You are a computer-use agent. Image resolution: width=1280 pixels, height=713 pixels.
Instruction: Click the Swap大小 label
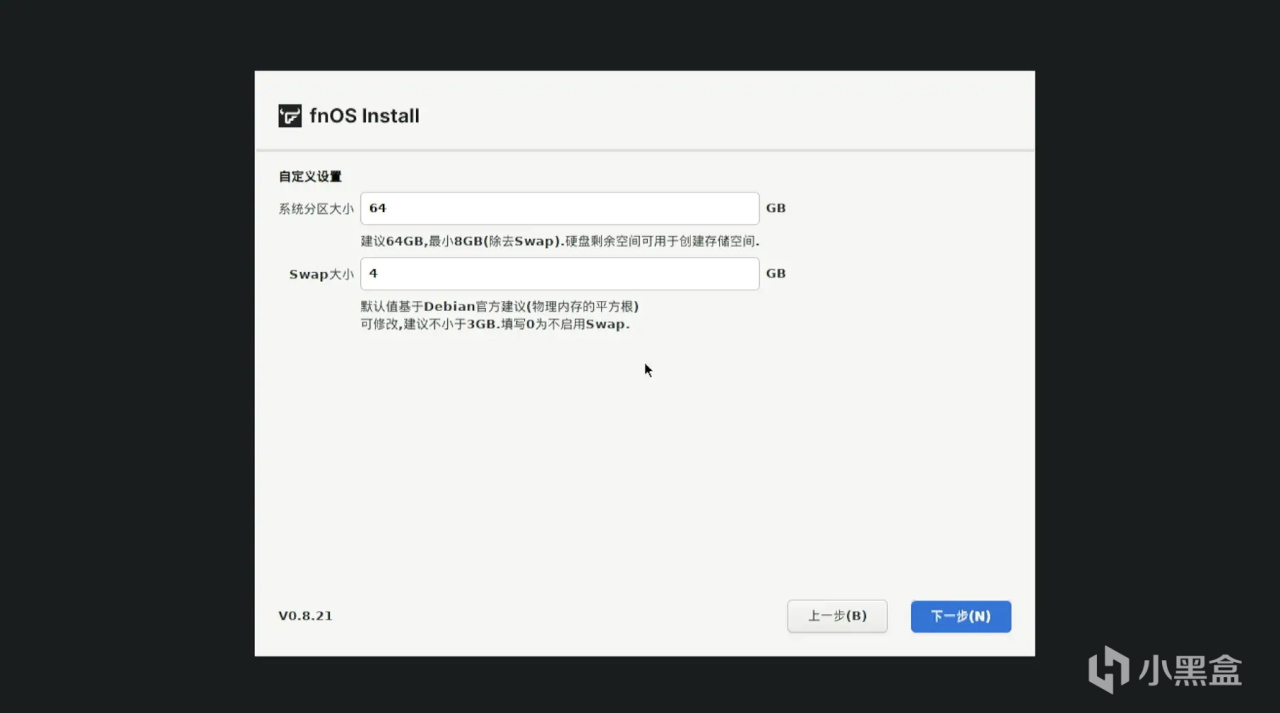(x=321, y=274)
